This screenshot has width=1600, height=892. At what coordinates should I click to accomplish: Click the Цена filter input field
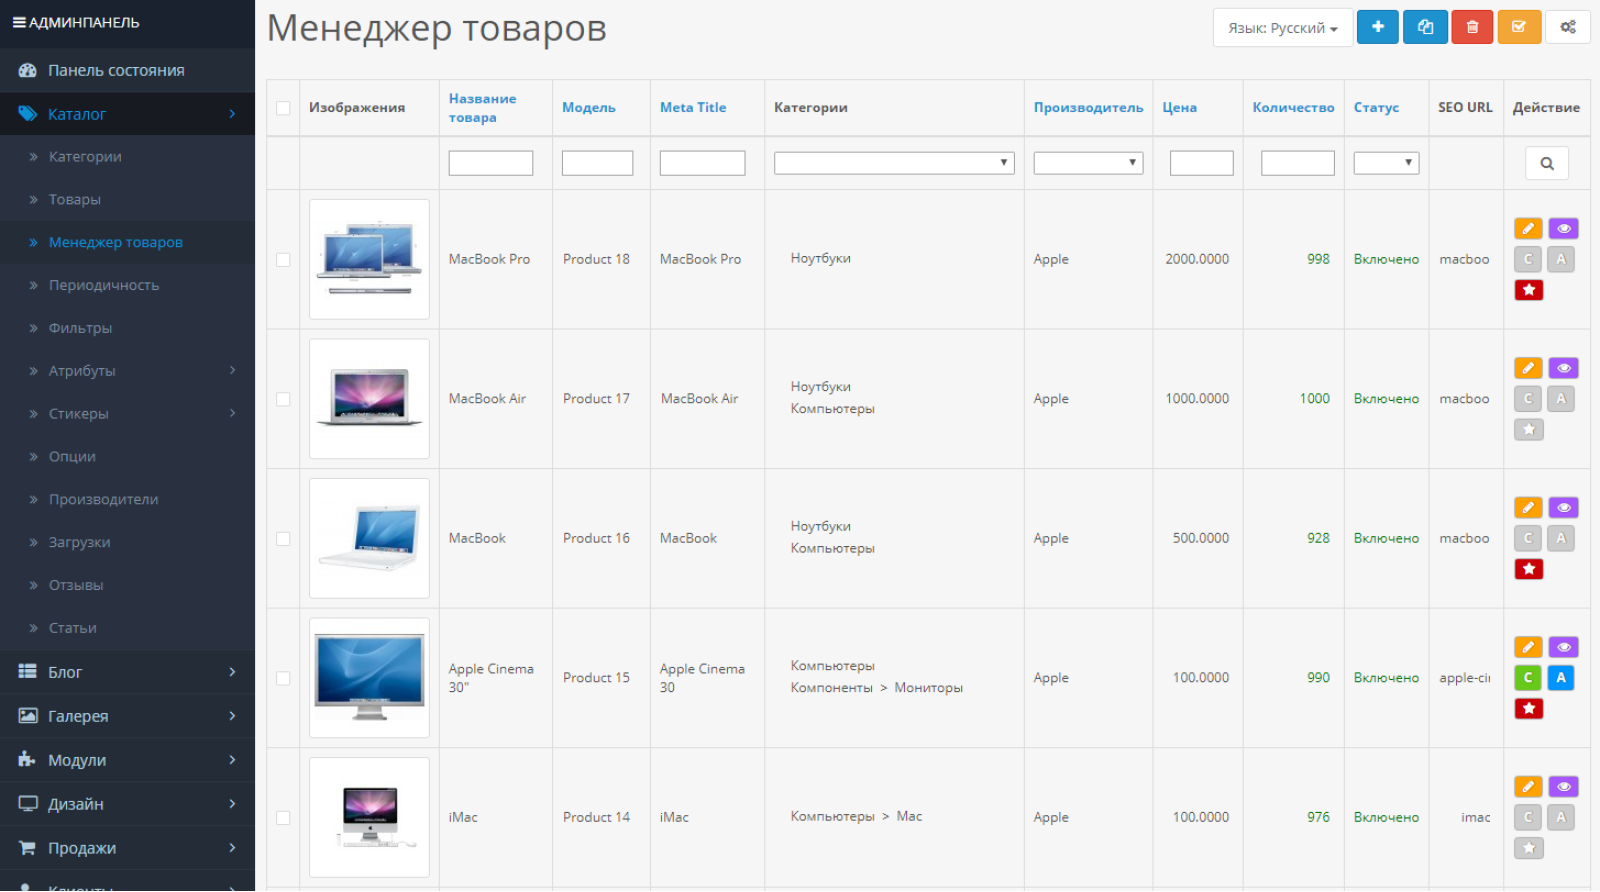(x=1201, y=163)
